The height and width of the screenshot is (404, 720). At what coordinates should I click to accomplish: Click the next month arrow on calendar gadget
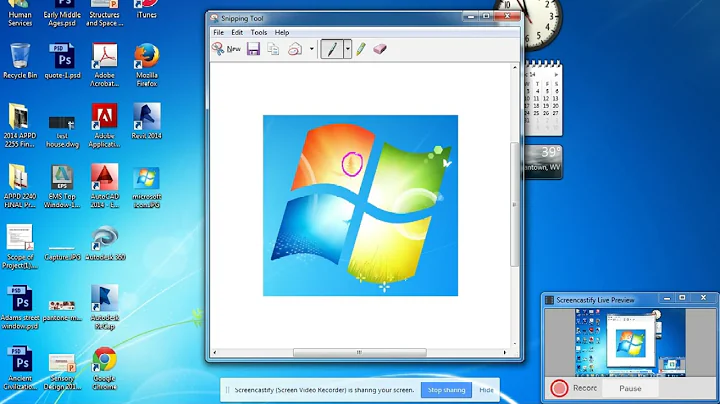tap(556, 74)
